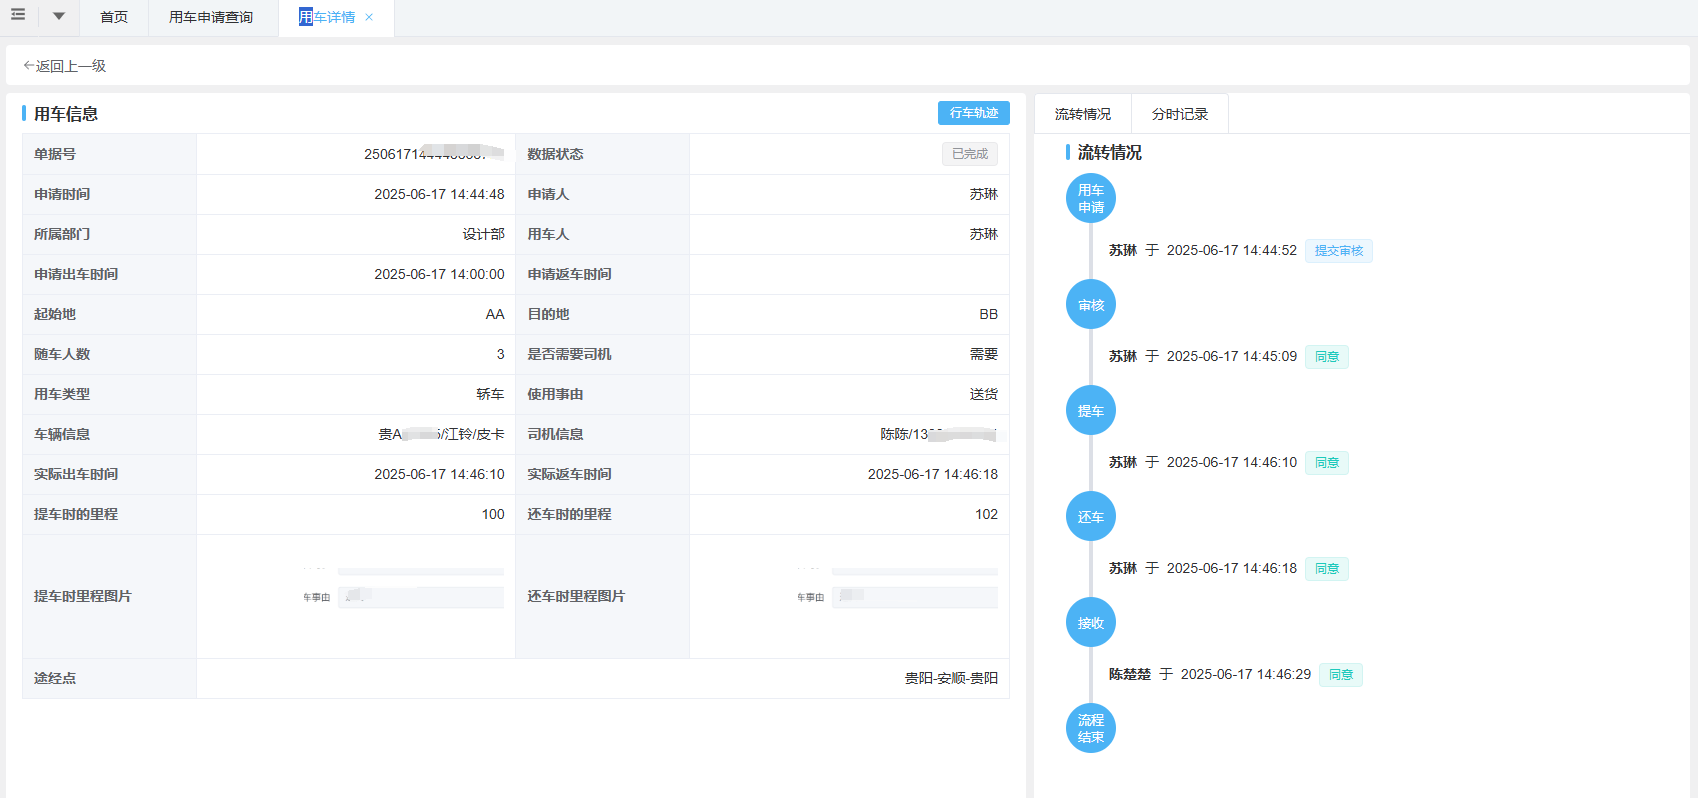Expand the tab list dropdown arrow
The height and width of the screenshot is (798, 1698).
click(x=59, y=16)
